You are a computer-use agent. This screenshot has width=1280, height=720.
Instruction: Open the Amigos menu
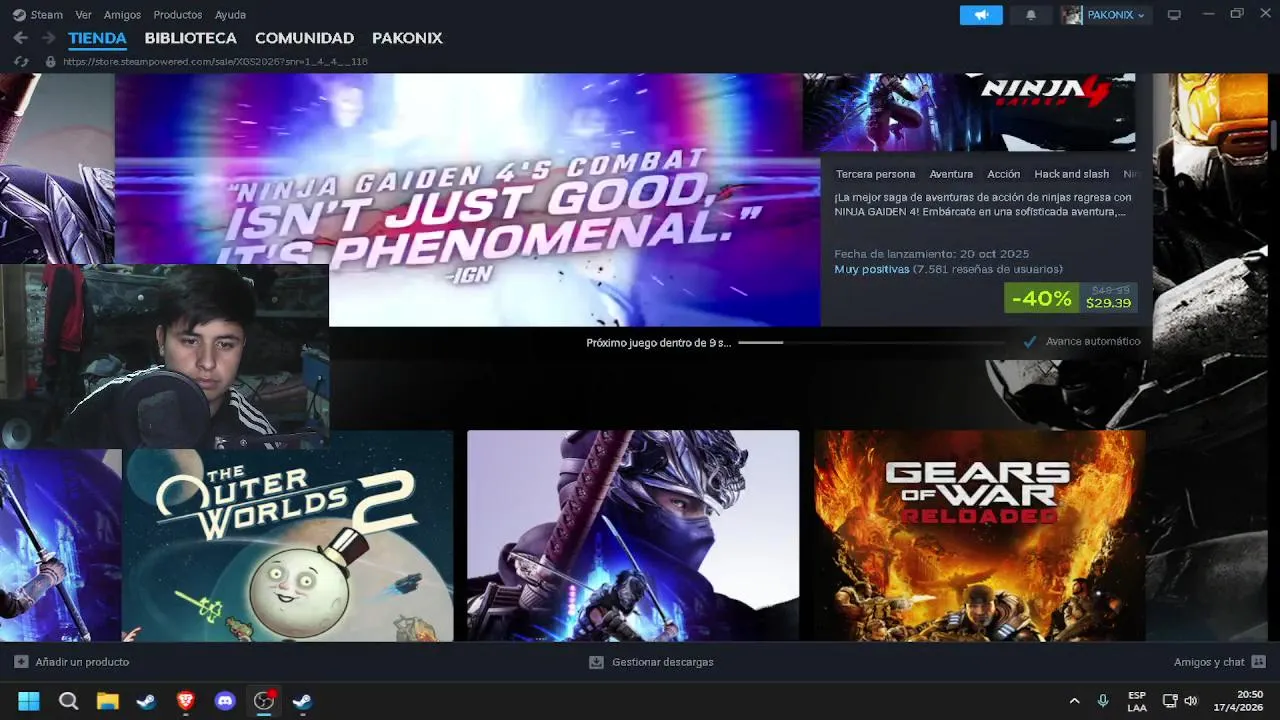tap(122, 15)
